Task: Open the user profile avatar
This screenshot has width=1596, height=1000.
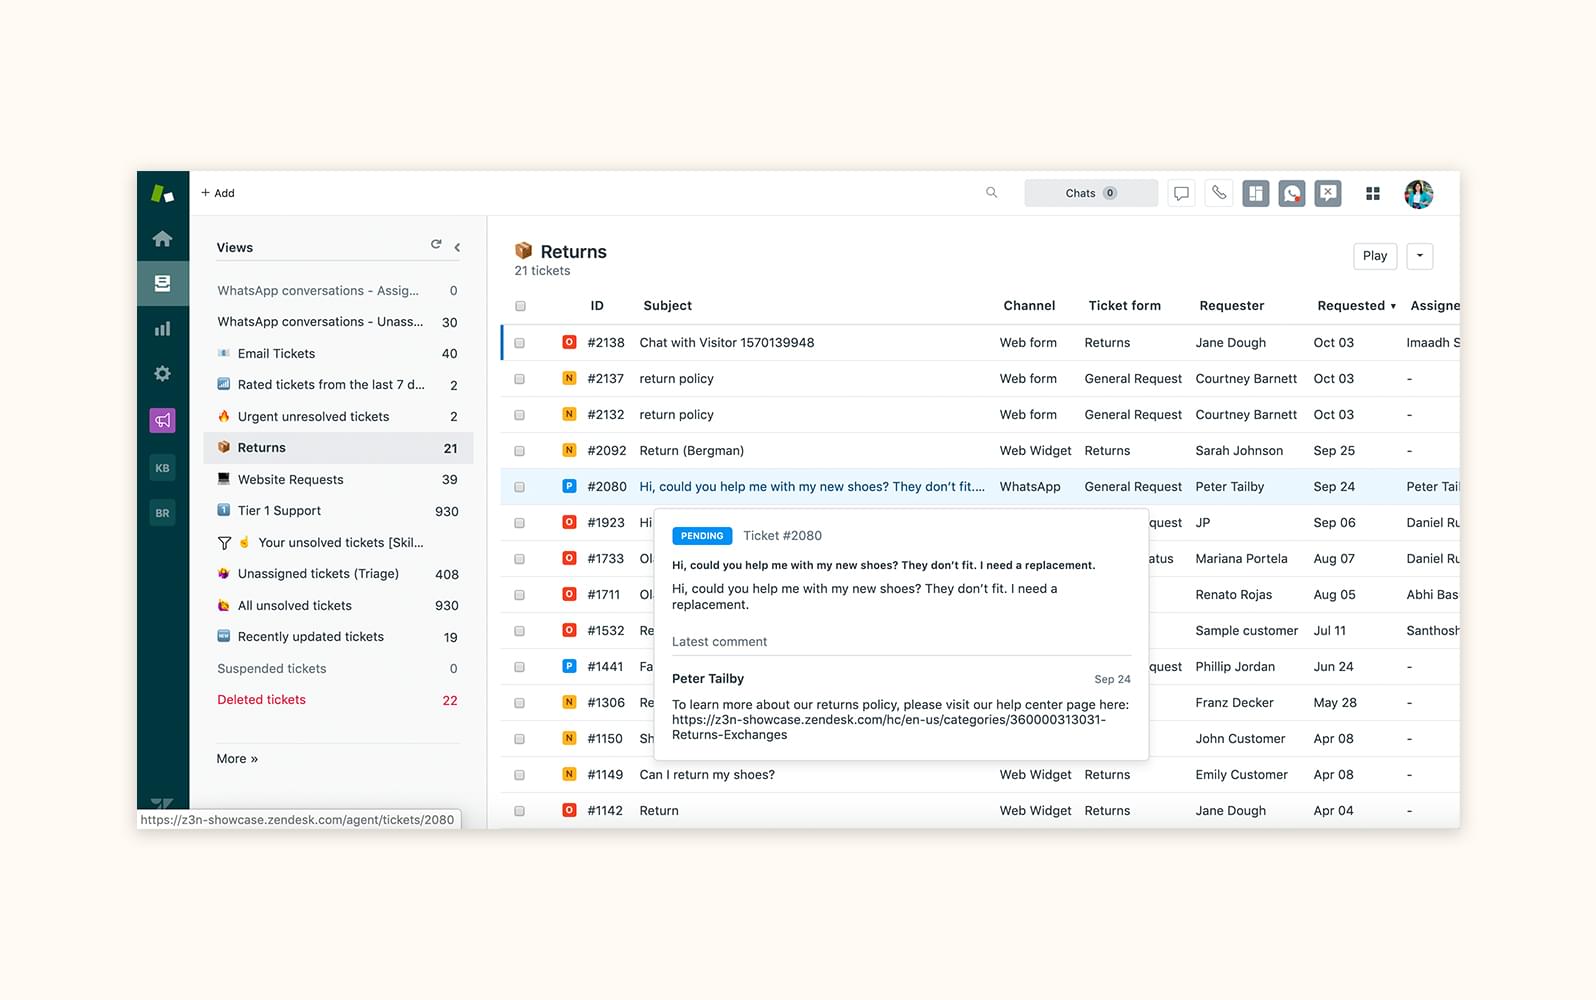Action: [x=1419, y=194]
